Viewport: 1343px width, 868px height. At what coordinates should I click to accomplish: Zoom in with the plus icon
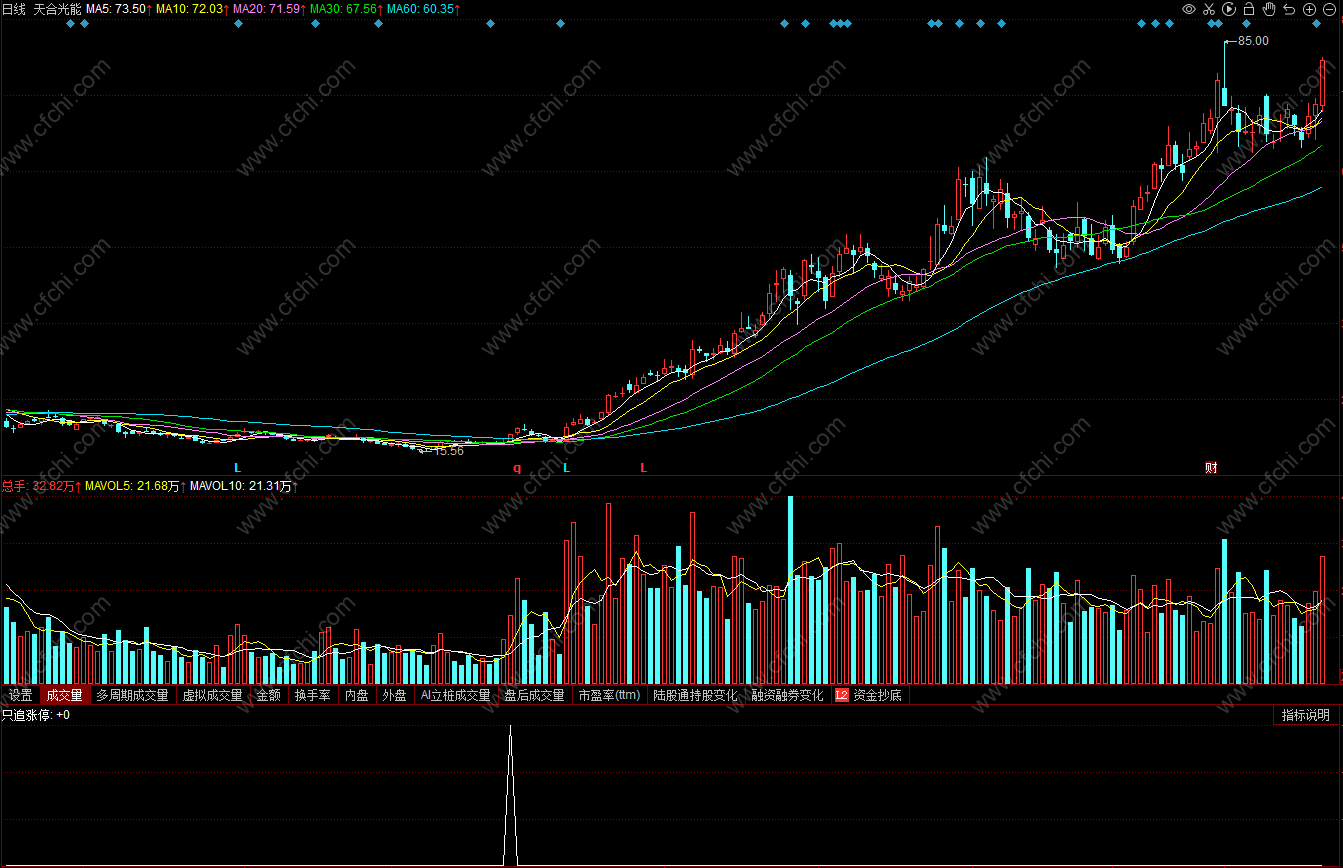click(1309, 9)
